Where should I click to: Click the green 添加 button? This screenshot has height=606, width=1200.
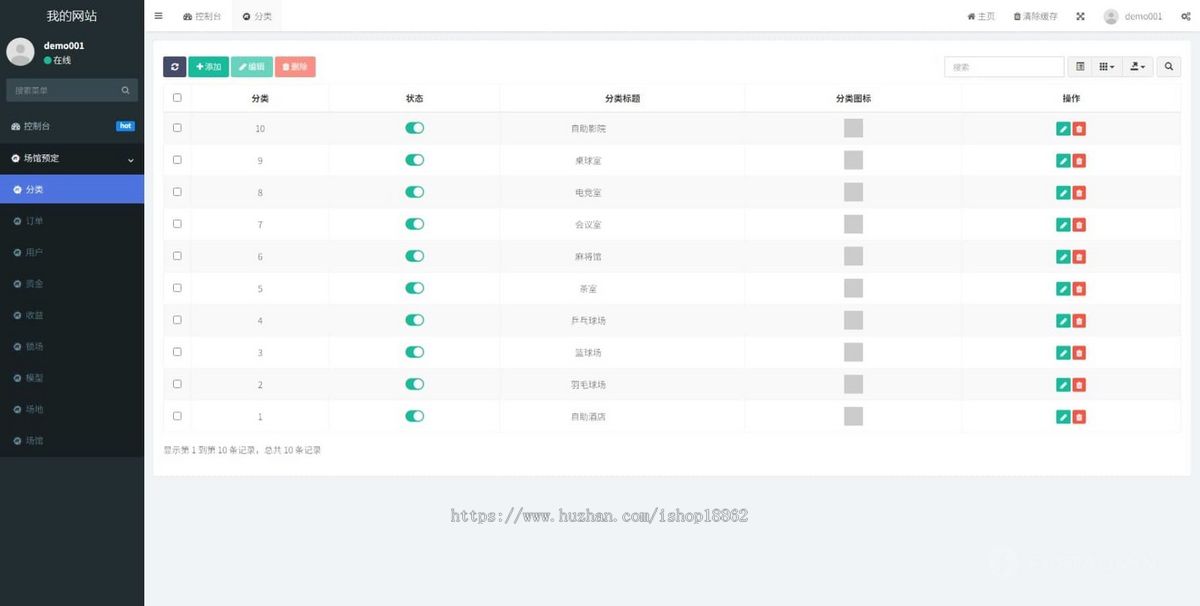tap(208, 66)
